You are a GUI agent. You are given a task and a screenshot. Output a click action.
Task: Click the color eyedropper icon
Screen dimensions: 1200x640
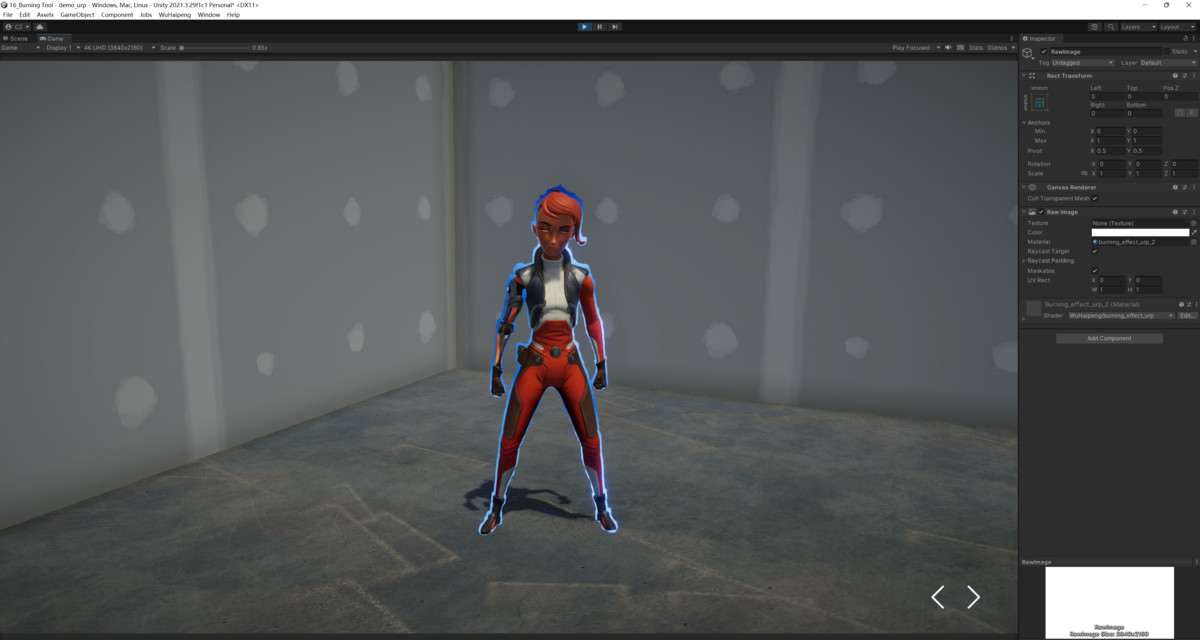click(x=1194, y=232)
